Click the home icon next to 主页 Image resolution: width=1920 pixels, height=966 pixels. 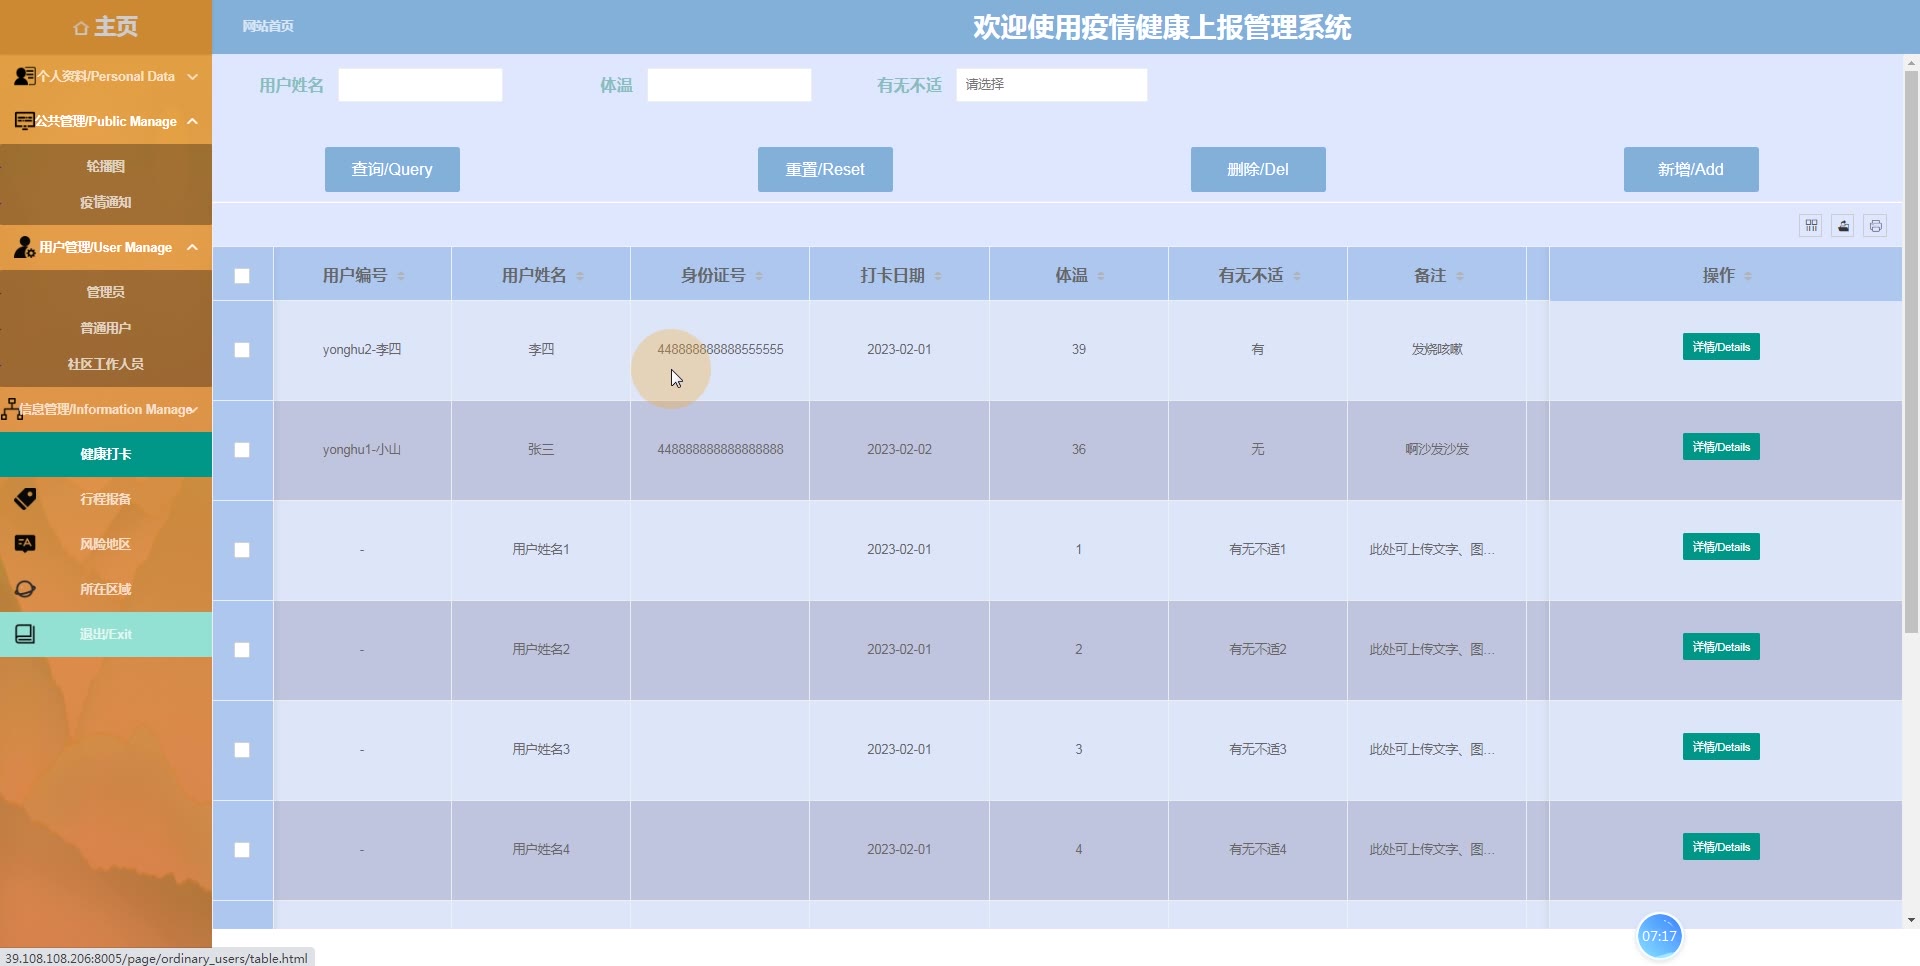pos(81,28)
